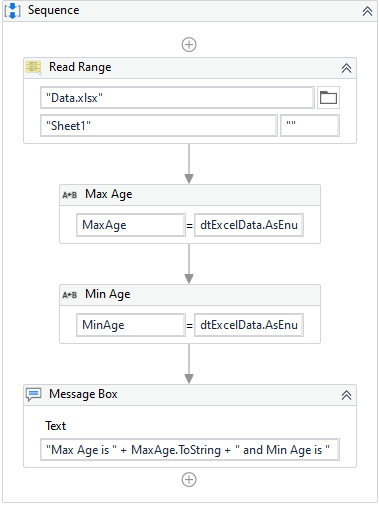Select the Message Box title text
The height and width of the screenshot is (506, 379).
83,394
